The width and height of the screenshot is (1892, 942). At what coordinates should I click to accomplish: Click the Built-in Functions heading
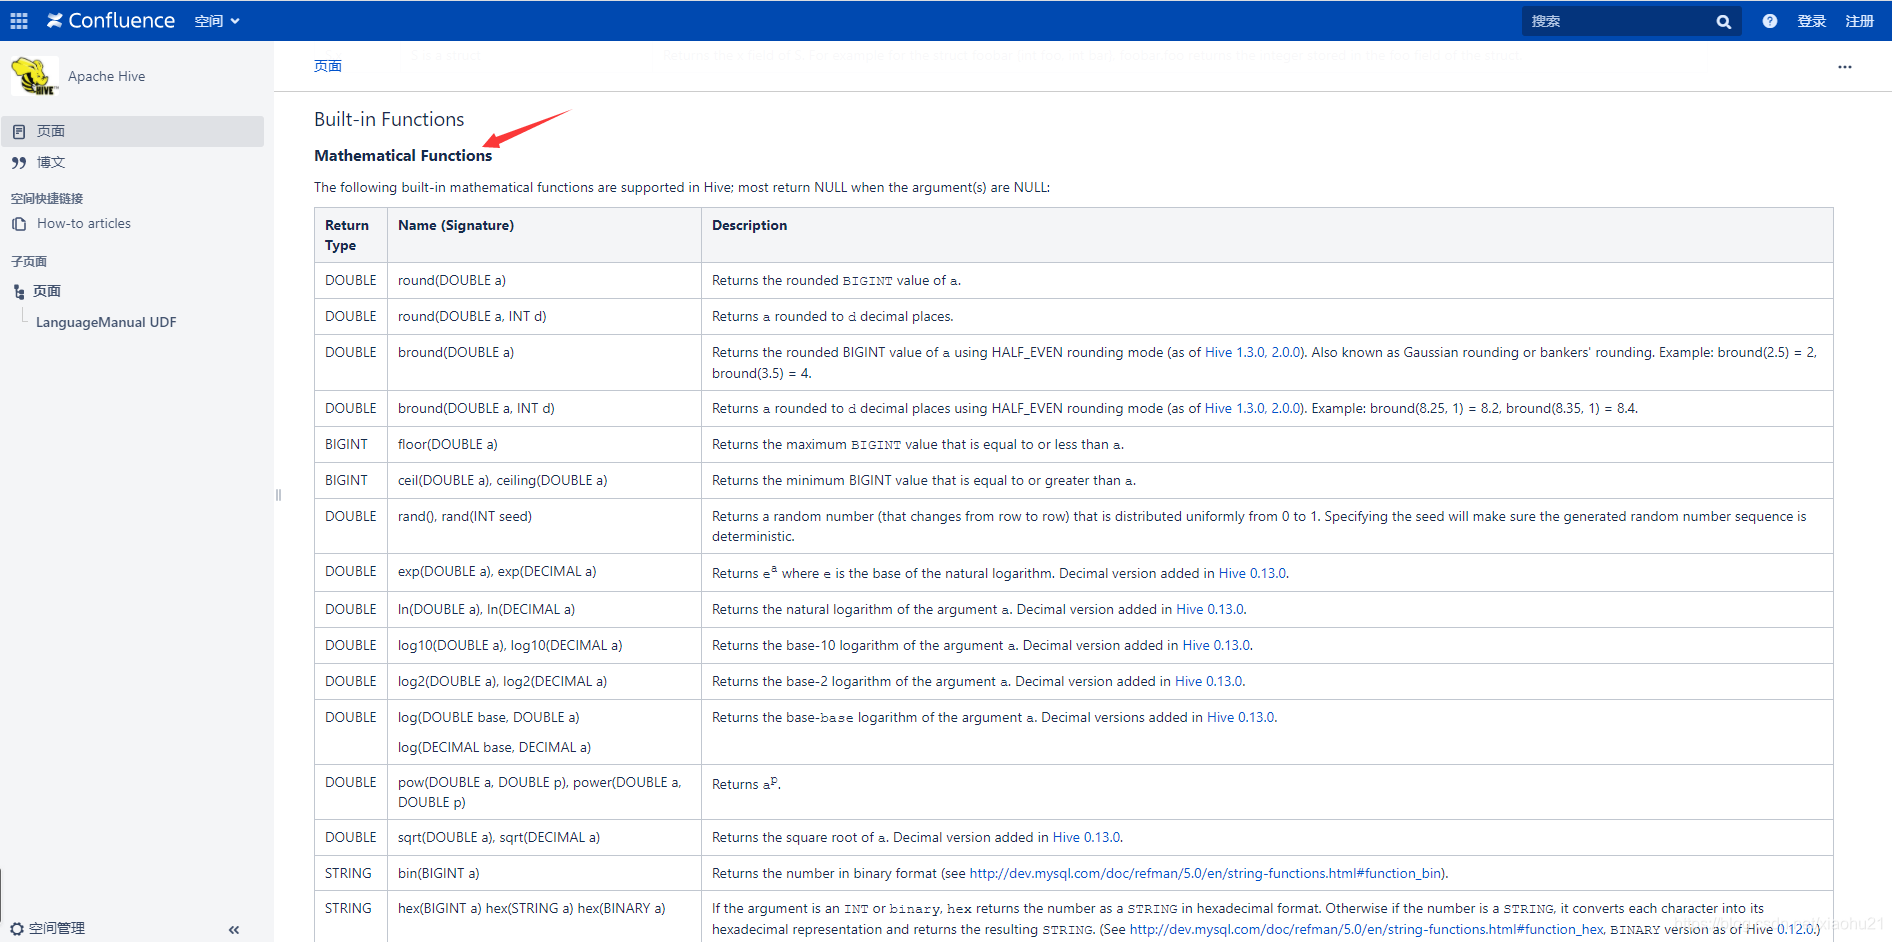pyautogui.click(x=389, y=119)
